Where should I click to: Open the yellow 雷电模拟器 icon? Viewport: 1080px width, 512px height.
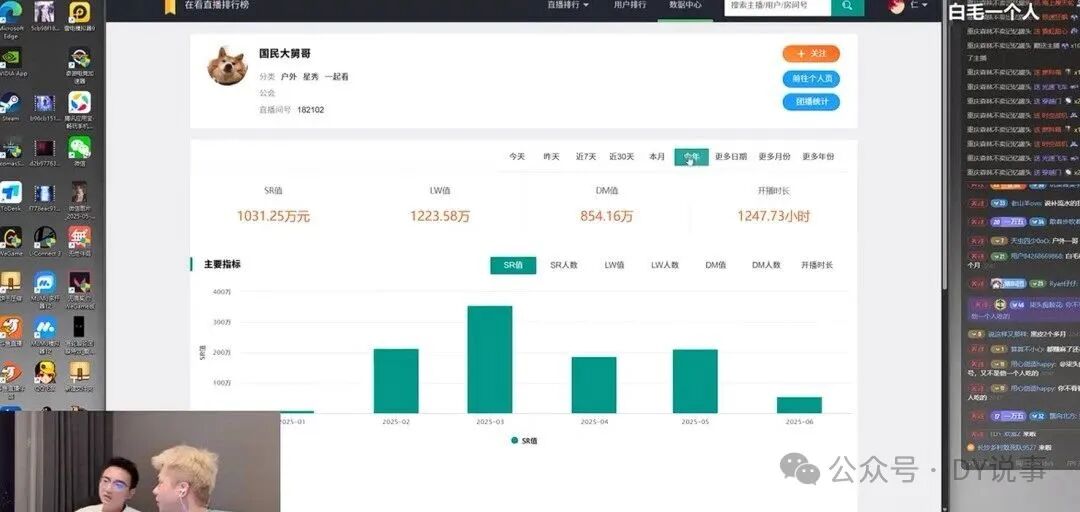[x=79, y=12]
